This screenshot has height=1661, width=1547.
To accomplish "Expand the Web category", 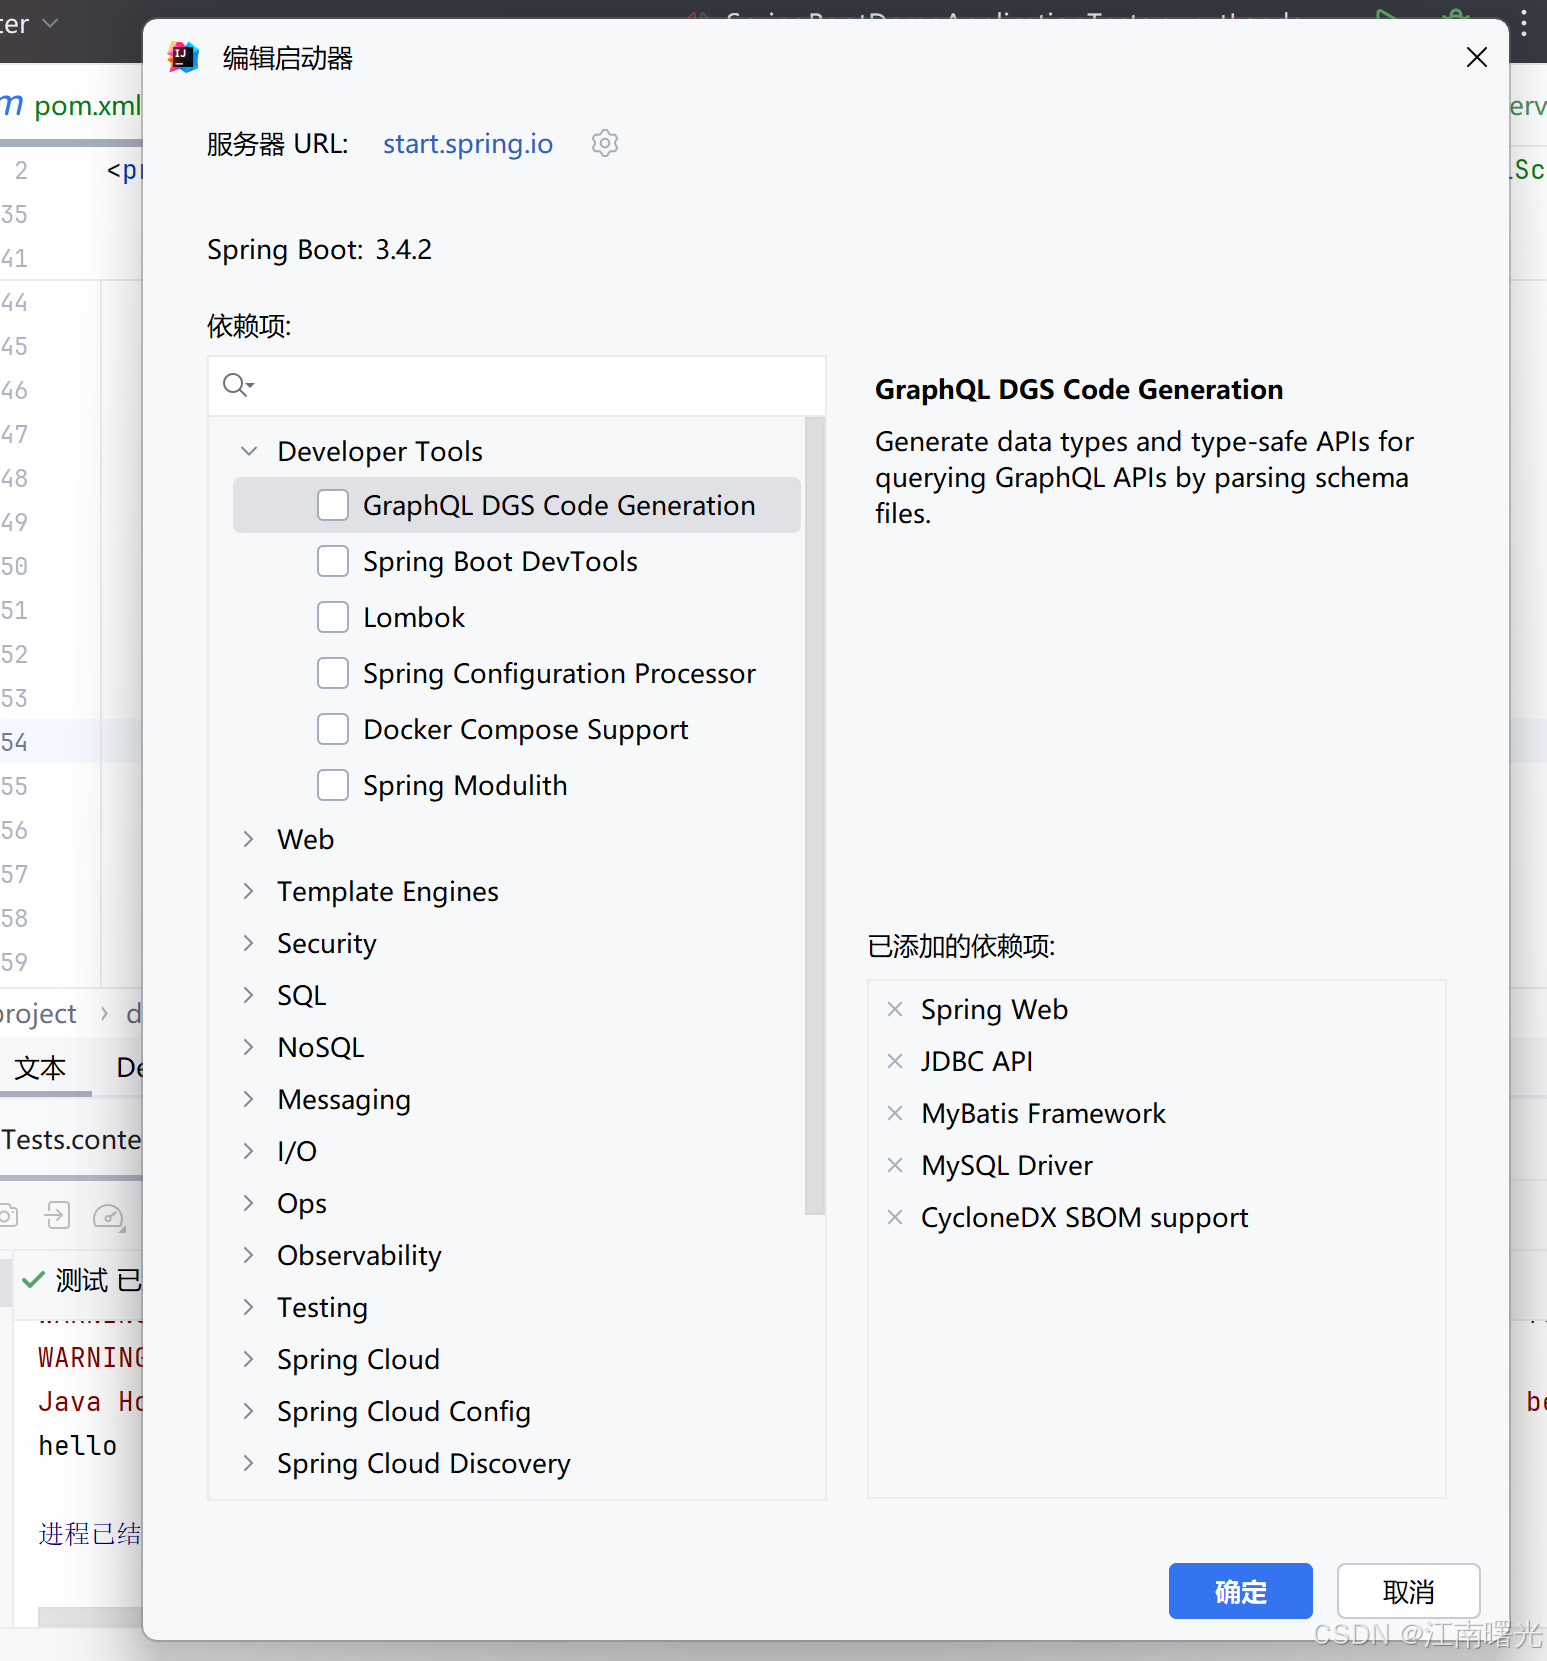I will pyautogui.click(x=249, y=839).
